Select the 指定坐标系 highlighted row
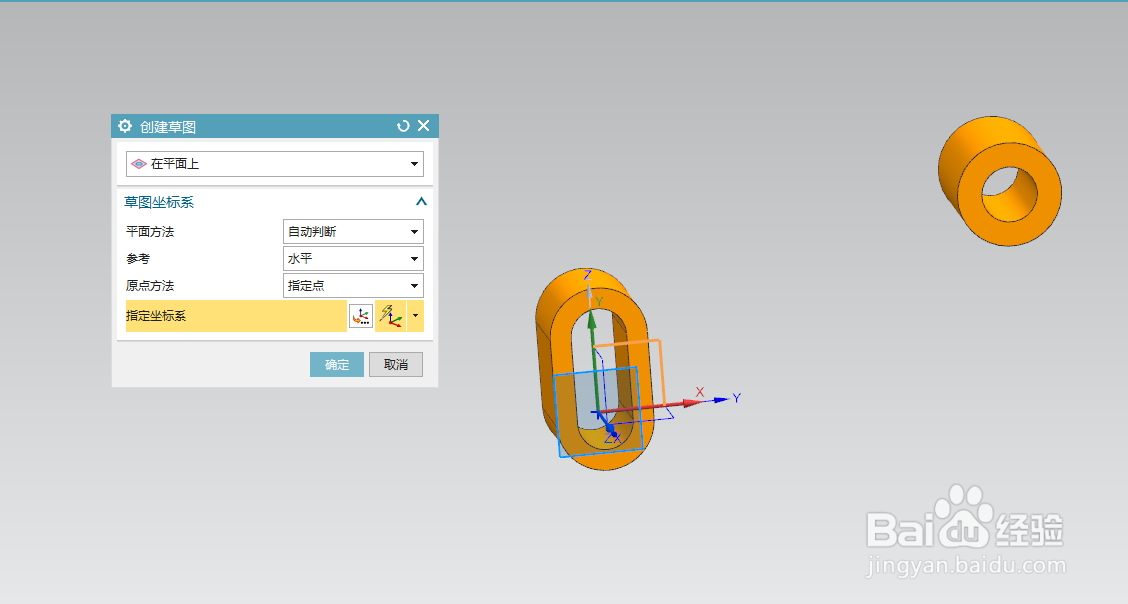This screenshot has width=1128, height=604. [236, 316]
